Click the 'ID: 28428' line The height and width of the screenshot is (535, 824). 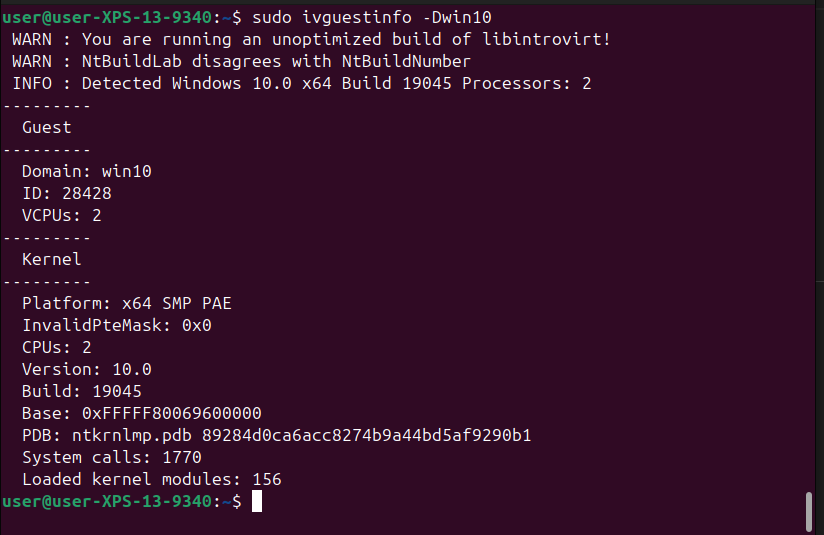[67, 193]
